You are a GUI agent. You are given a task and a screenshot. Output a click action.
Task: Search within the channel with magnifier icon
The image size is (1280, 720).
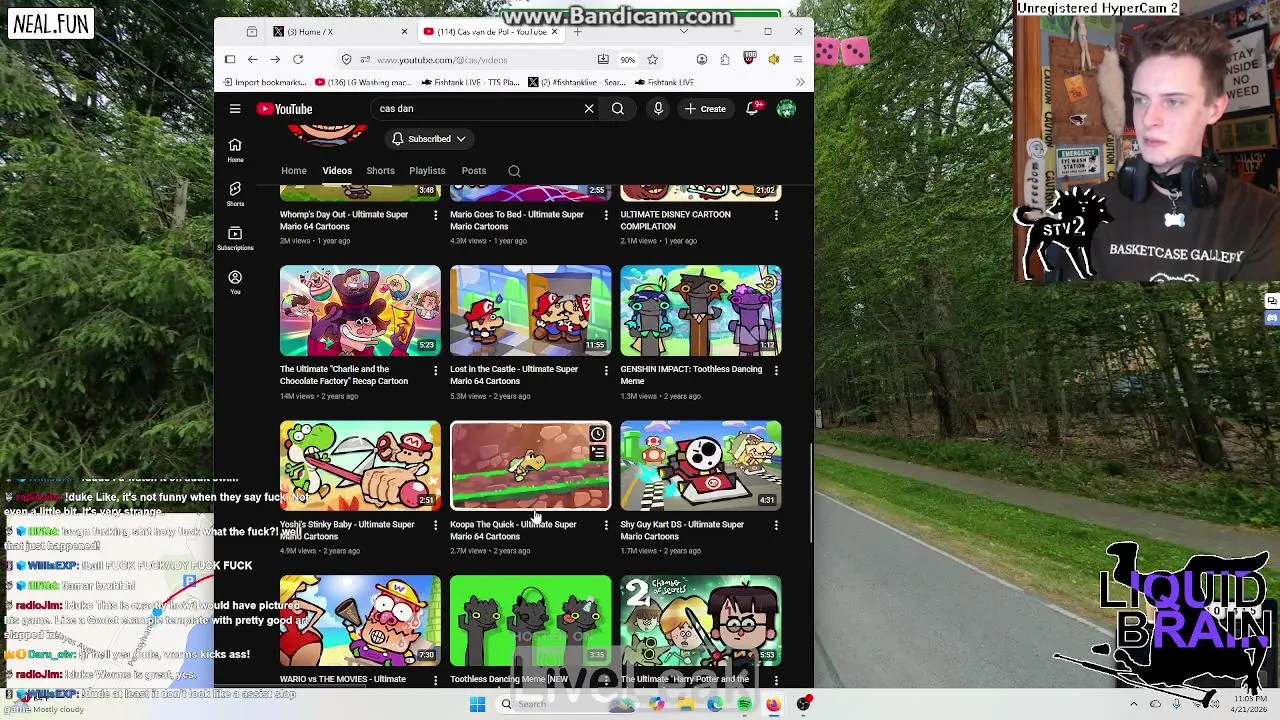click(x=514, y=171)
